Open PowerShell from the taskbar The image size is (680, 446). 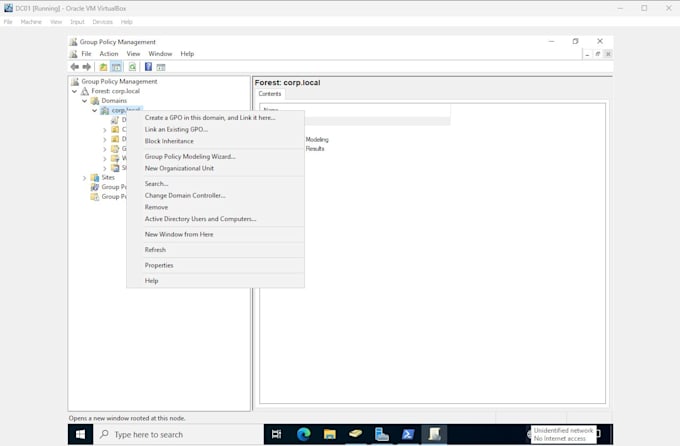[x=408, y=434]
